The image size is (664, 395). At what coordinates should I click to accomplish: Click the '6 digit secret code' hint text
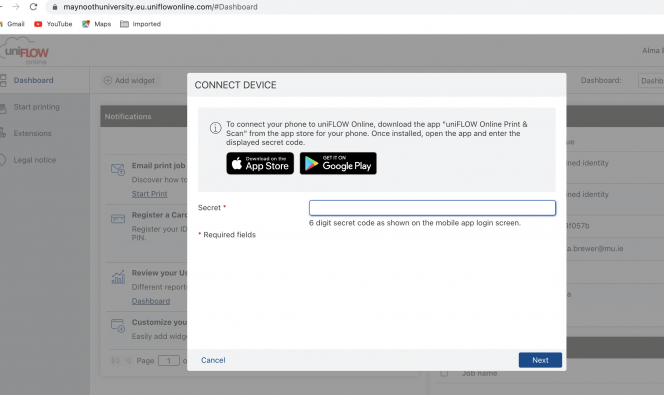point(415,223)
